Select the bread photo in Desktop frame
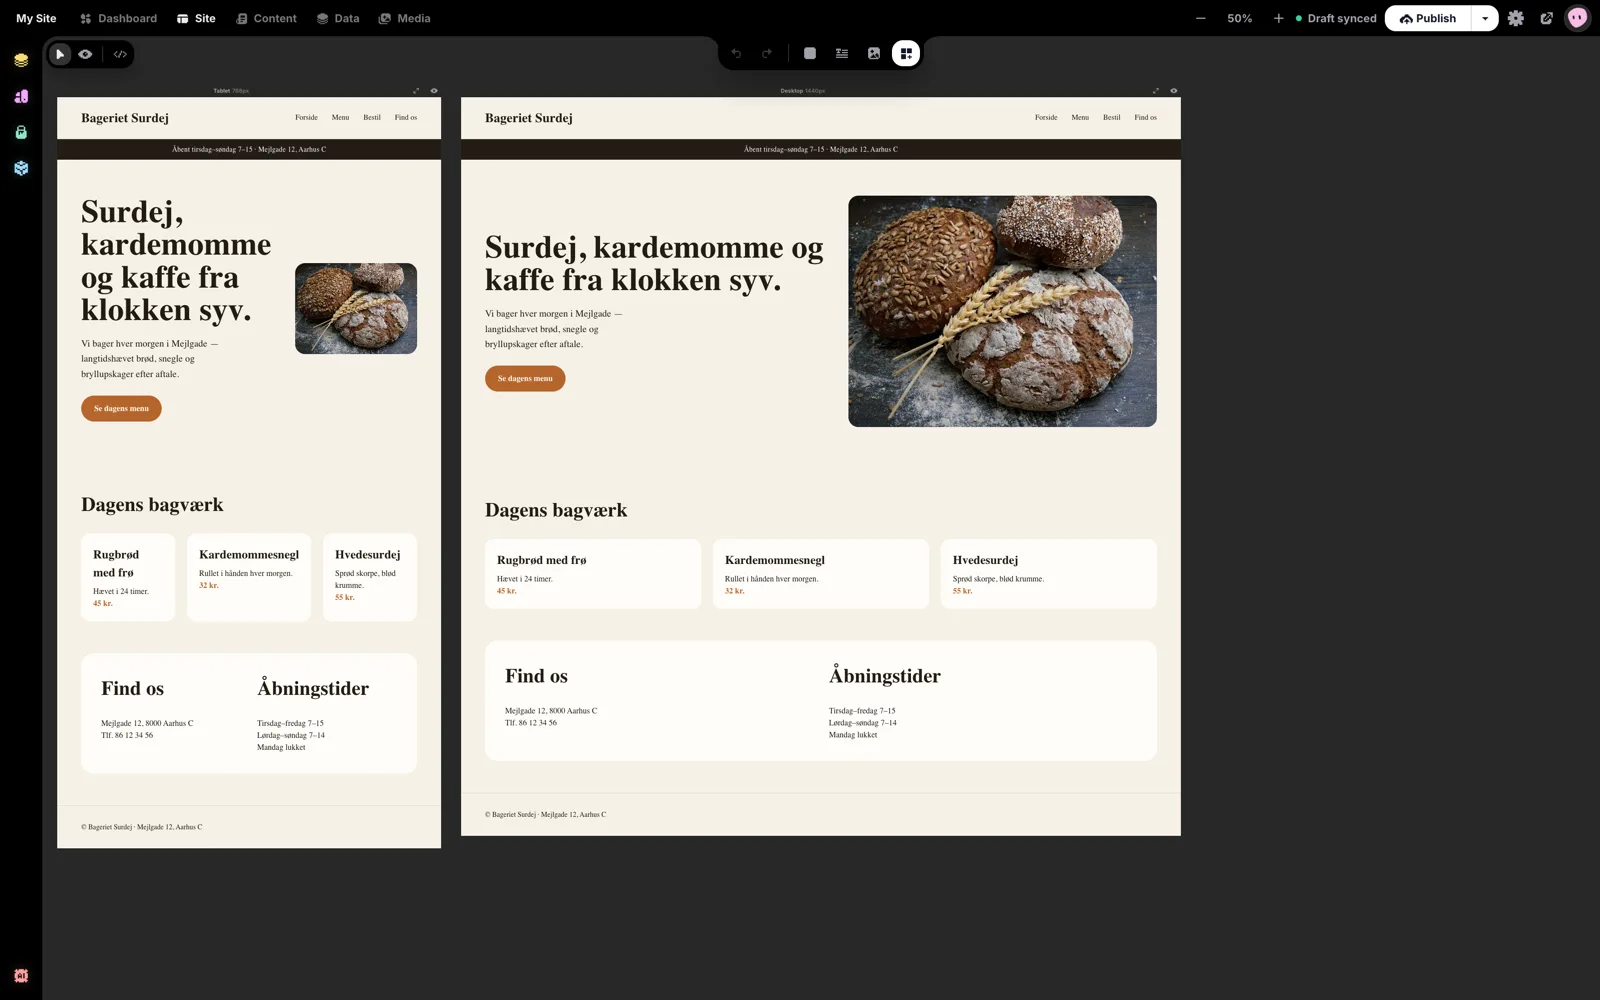 pyautogui.click(x=1002, y=311)
